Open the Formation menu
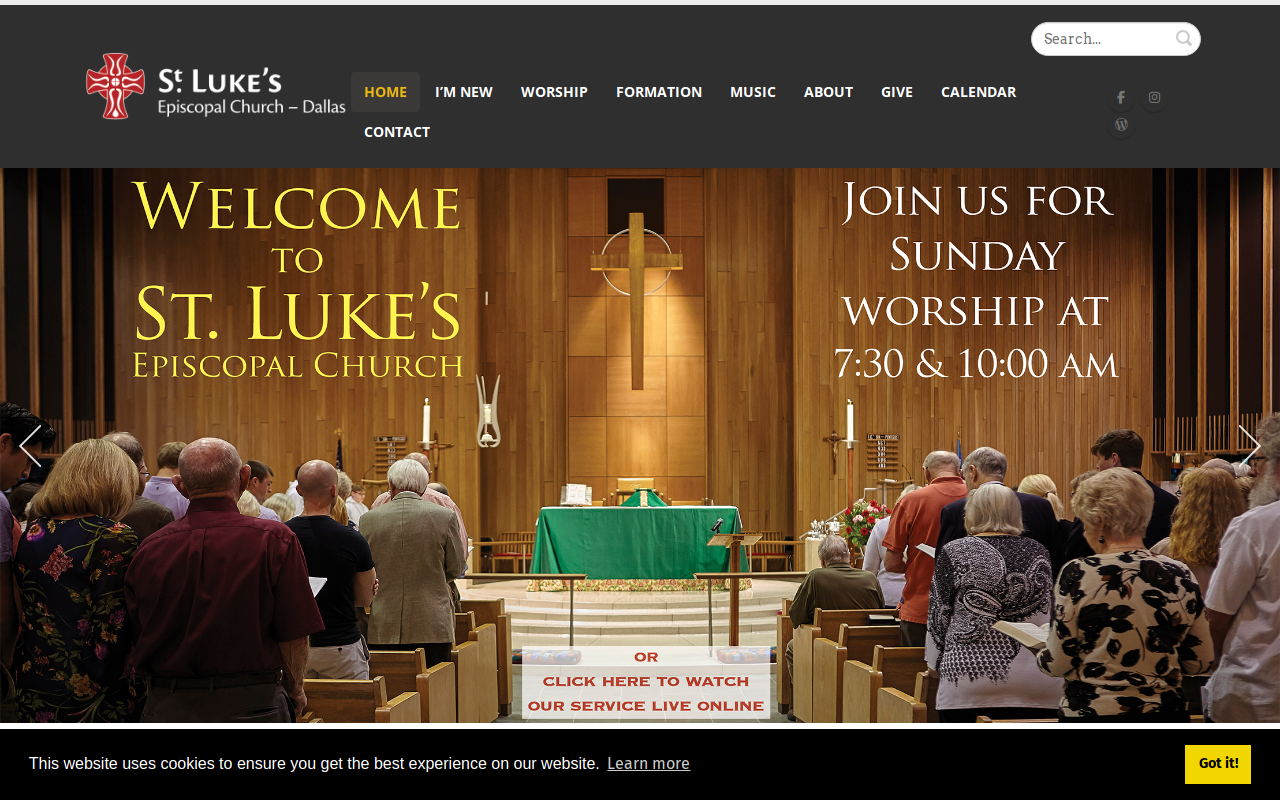This screenshot has width=1280, height=800. (659, 92)
